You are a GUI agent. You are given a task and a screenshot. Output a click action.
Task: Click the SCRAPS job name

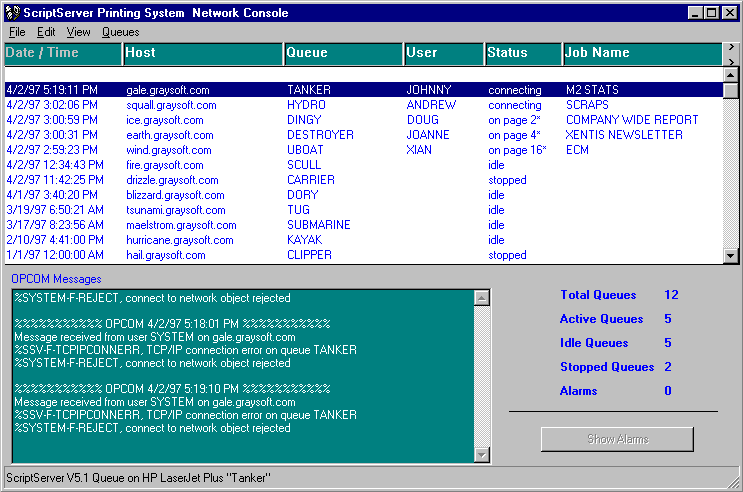tap(587, 105)
